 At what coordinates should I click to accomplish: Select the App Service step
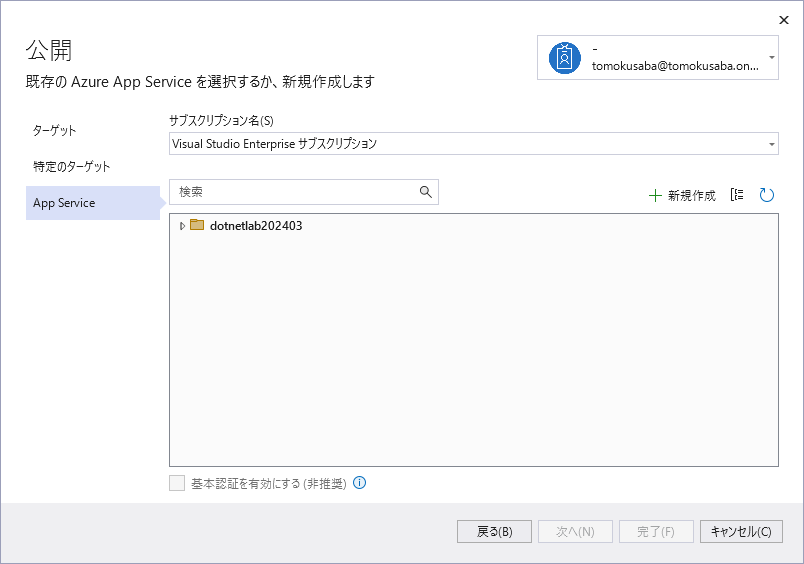tap(93, 203)
